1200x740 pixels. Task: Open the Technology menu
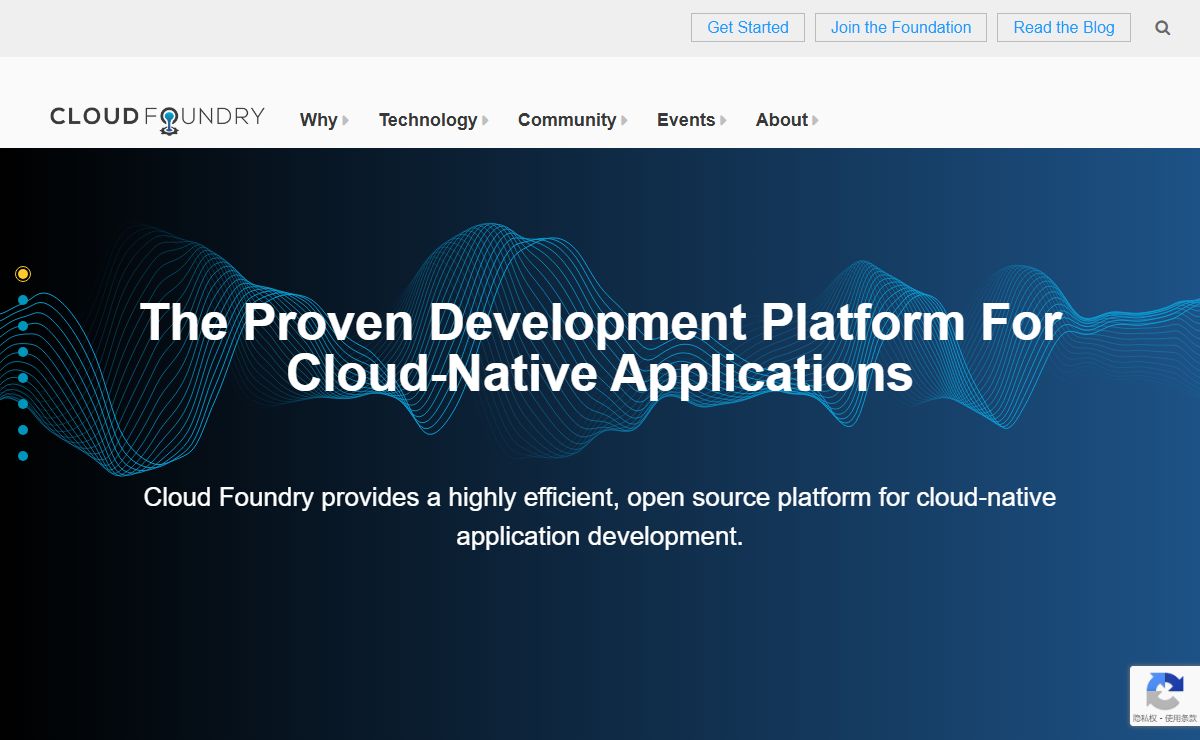tap(428, 120)
